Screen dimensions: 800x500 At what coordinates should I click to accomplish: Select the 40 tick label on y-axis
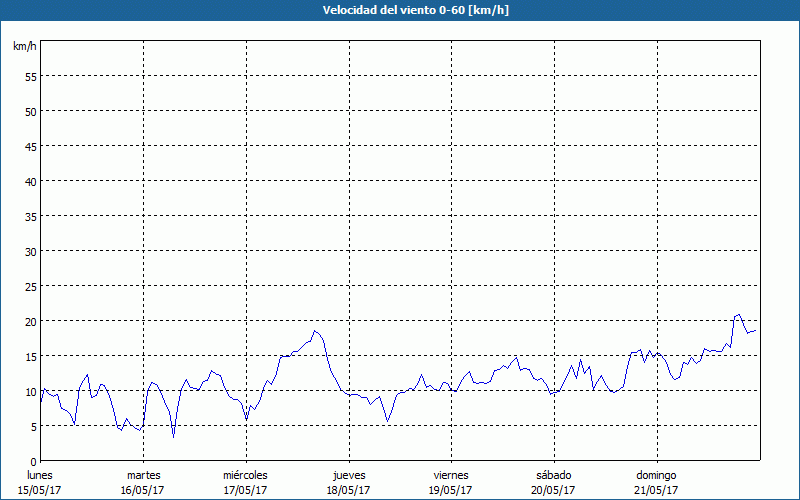[x=30, y=181]
